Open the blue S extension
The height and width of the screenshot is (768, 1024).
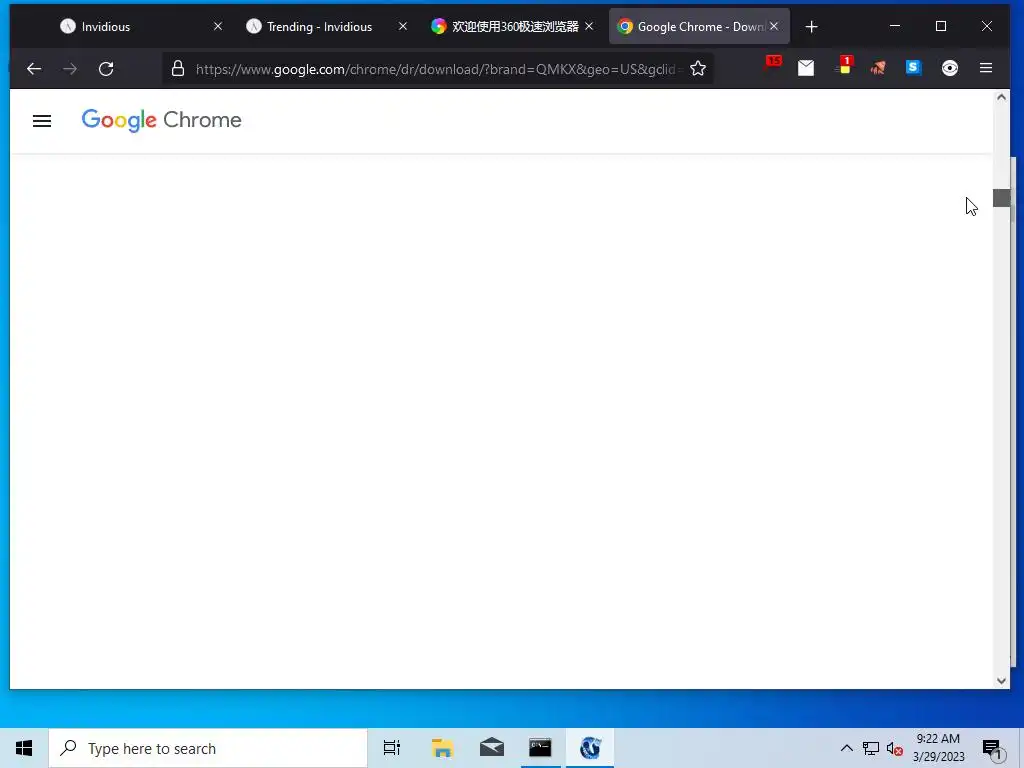pos(913,67)
